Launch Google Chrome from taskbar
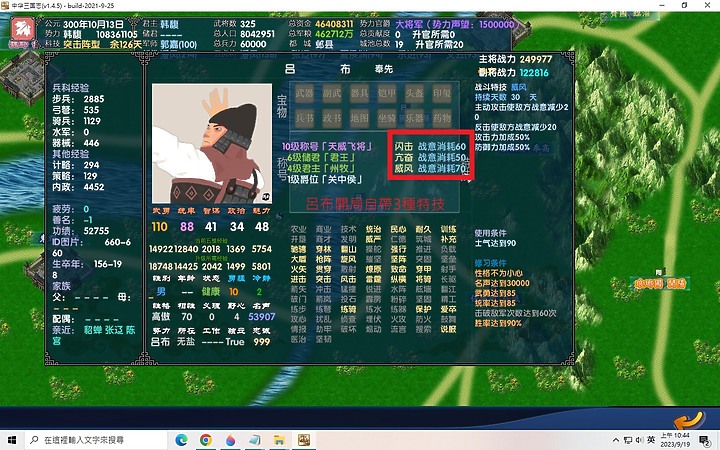This screenshot has height=450, width=720. 206,440
